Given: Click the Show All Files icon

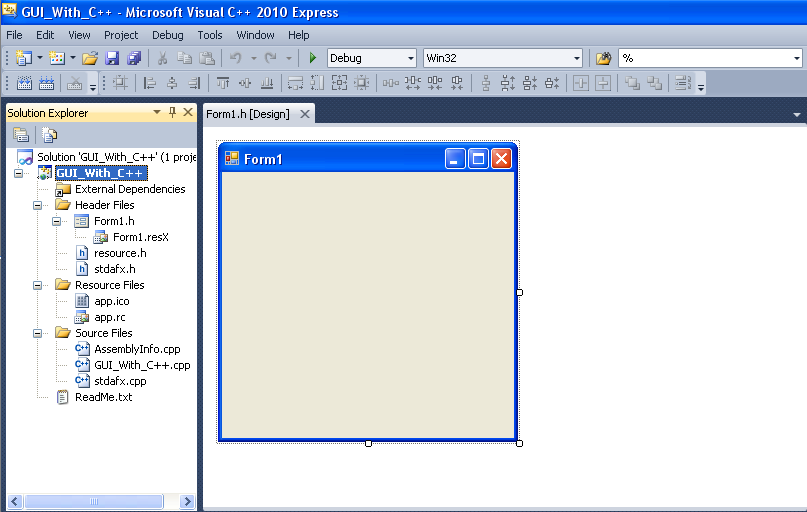Looking at the screenshot, I should point(49,135).
